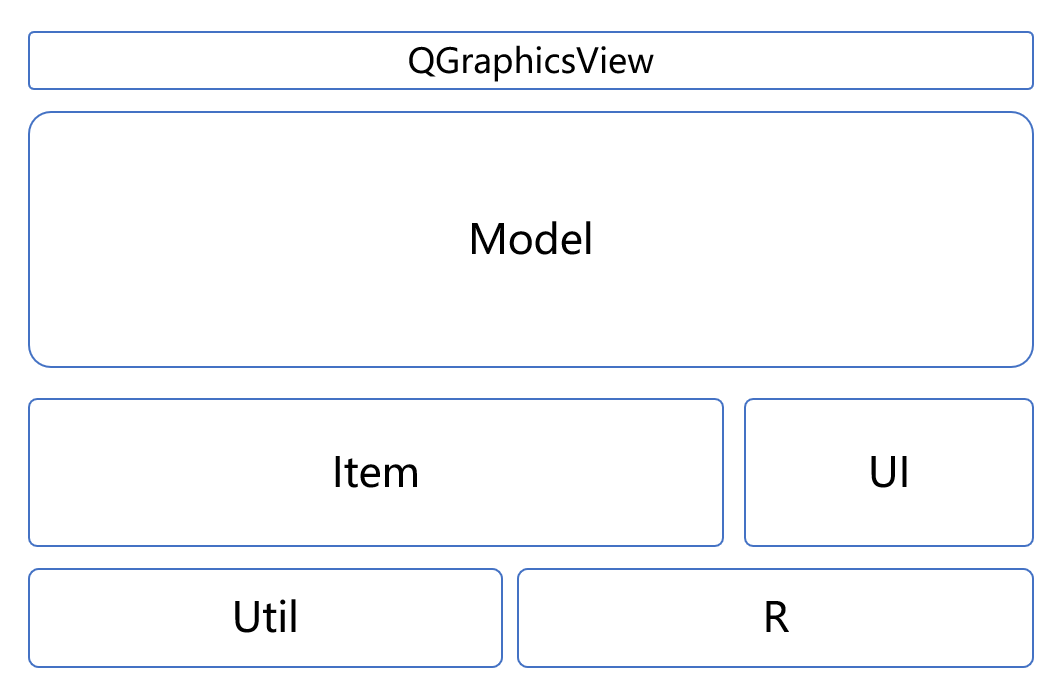Click the "Util" text label
The height and width of the screenshot is (690, 1055).
click(x=265, y=617)
